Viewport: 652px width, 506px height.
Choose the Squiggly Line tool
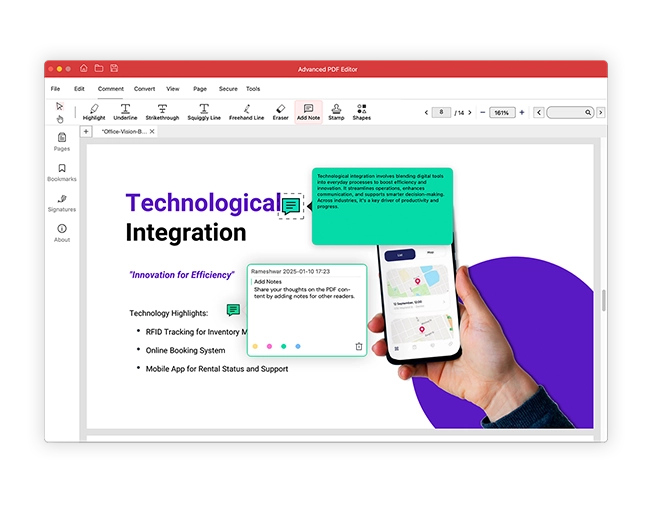(204, 112)
